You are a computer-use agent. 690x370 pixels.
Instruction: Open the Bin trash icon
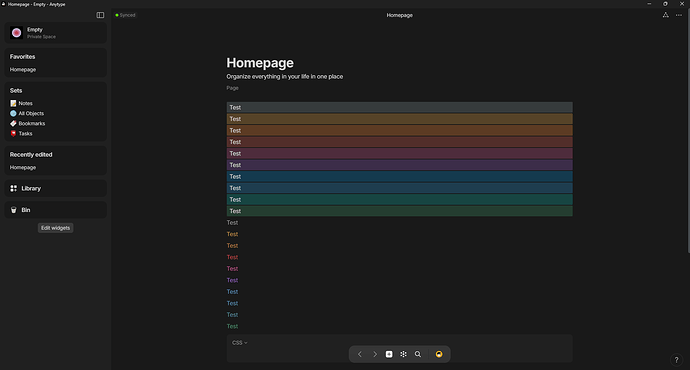(x=14, y=210)
